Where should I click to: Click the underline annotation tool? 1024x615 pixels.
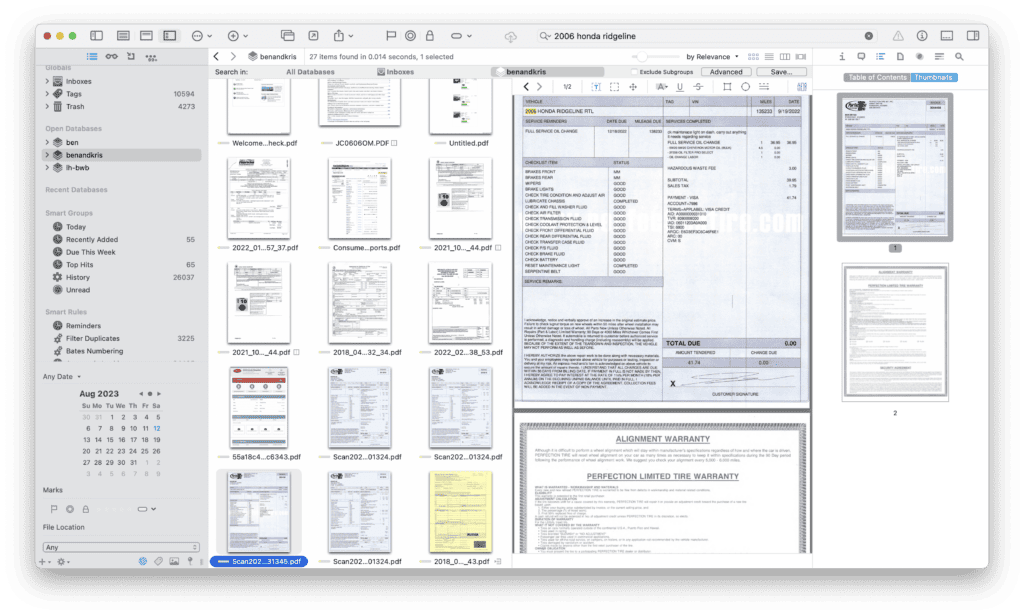point(680,86)
